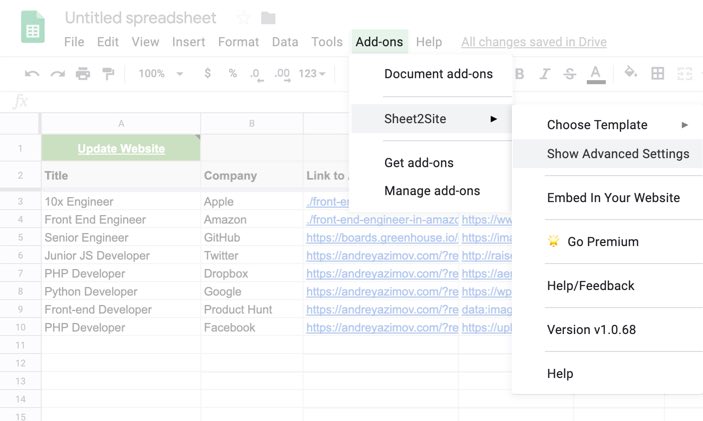Star the Untitled spreadsheet
This screenshot has height=421, width=703.
243,18
